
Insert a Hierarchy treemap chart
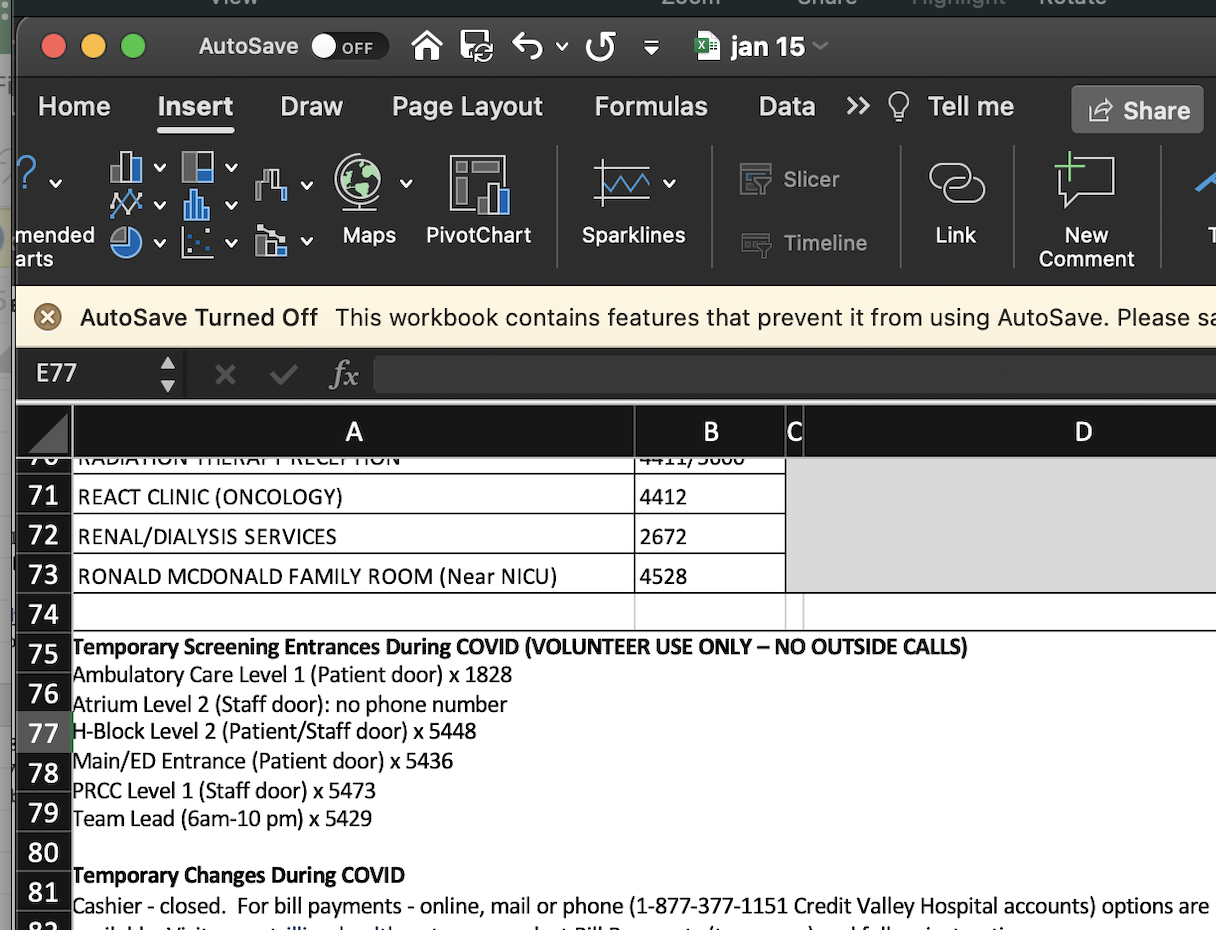197,167
